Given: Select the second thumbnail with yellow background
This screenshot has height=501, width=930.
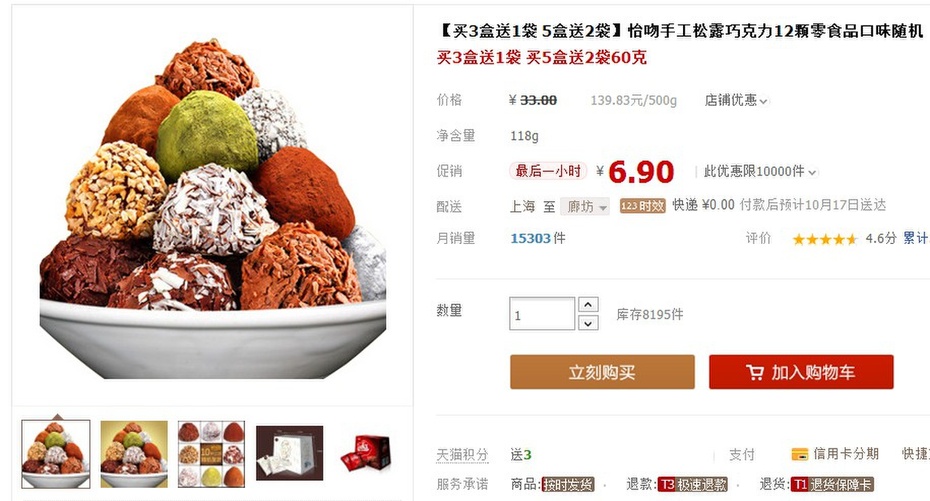Looking at the screenshot, I should click(x=134, y=454).
